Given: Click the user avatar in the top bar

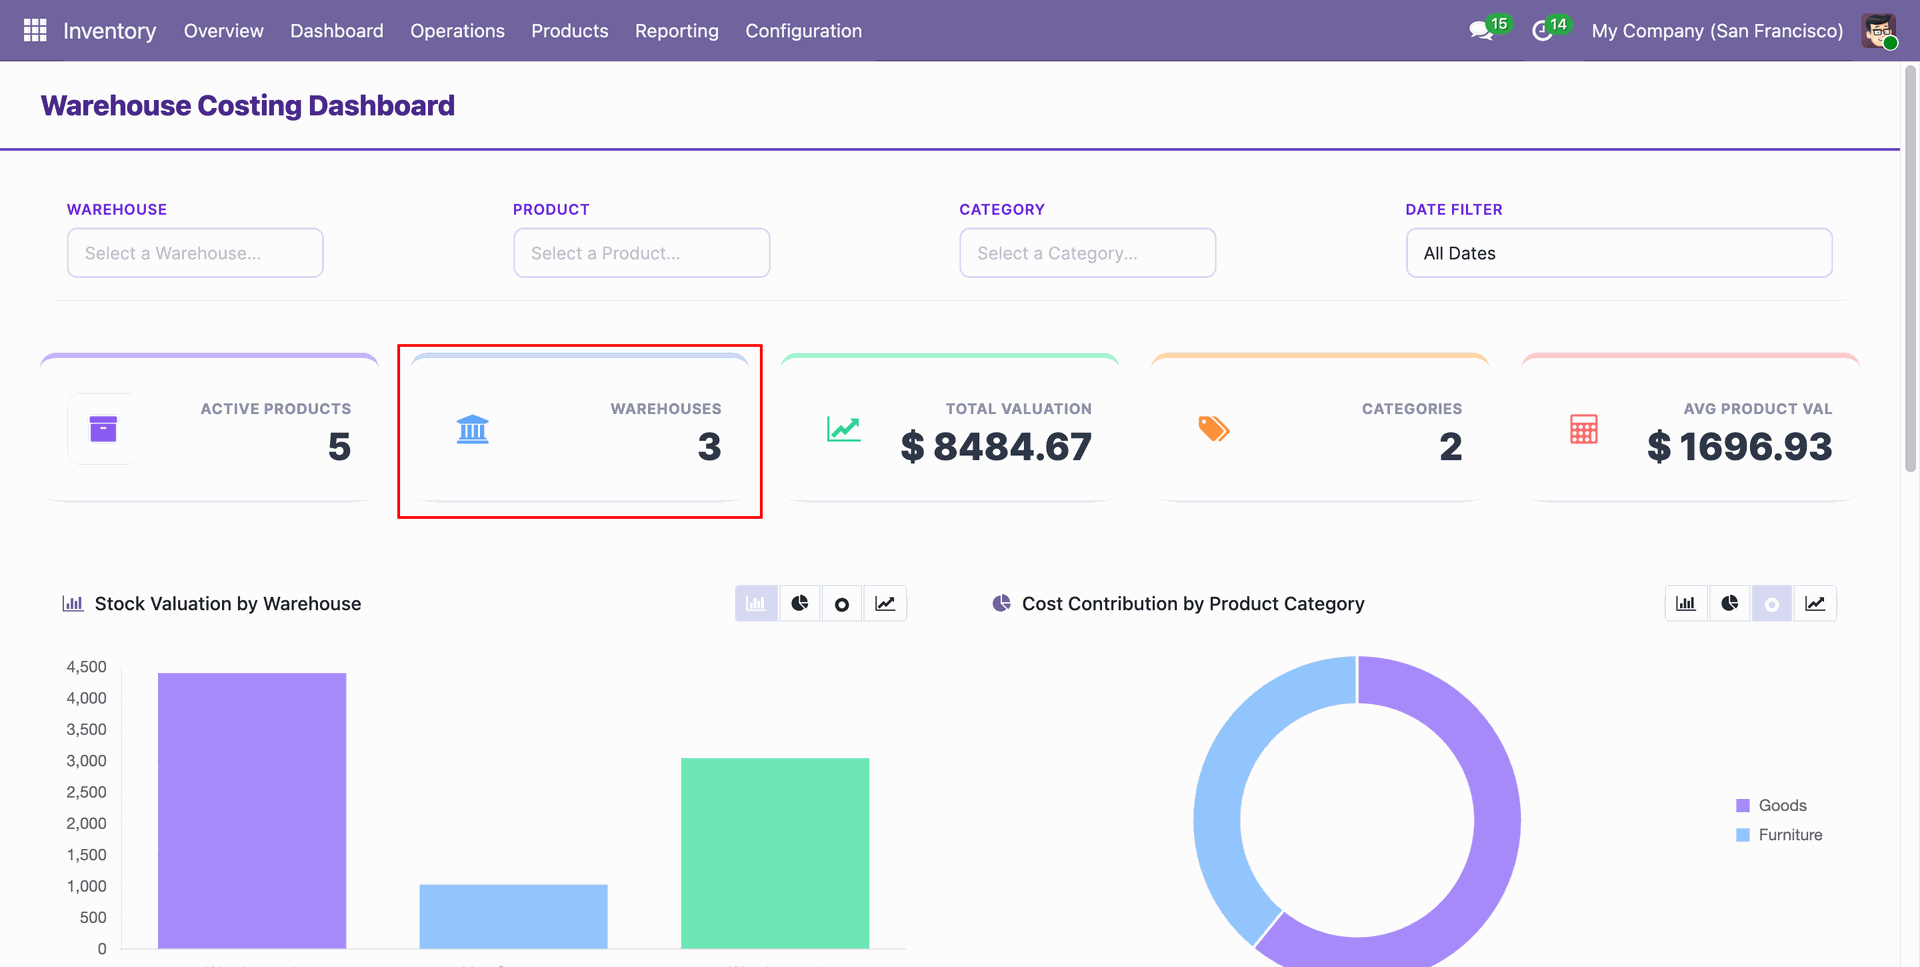Looking at the screenshot, I should pos(1879,31).
